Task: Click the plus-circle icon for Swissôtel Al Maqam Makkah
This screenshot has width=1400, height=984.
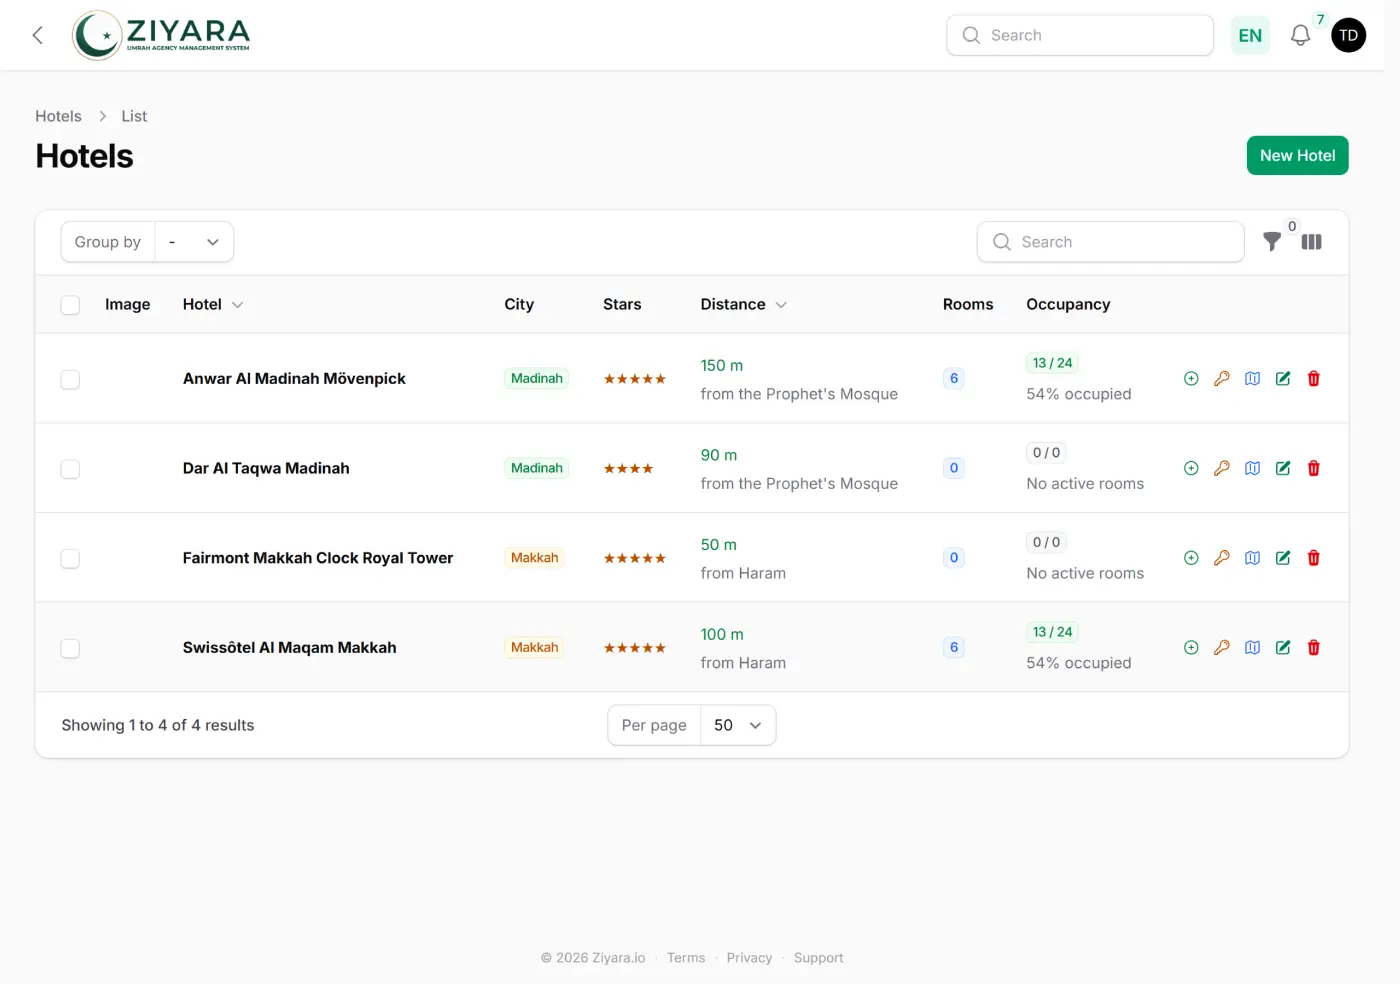Action: (1191, 648)
